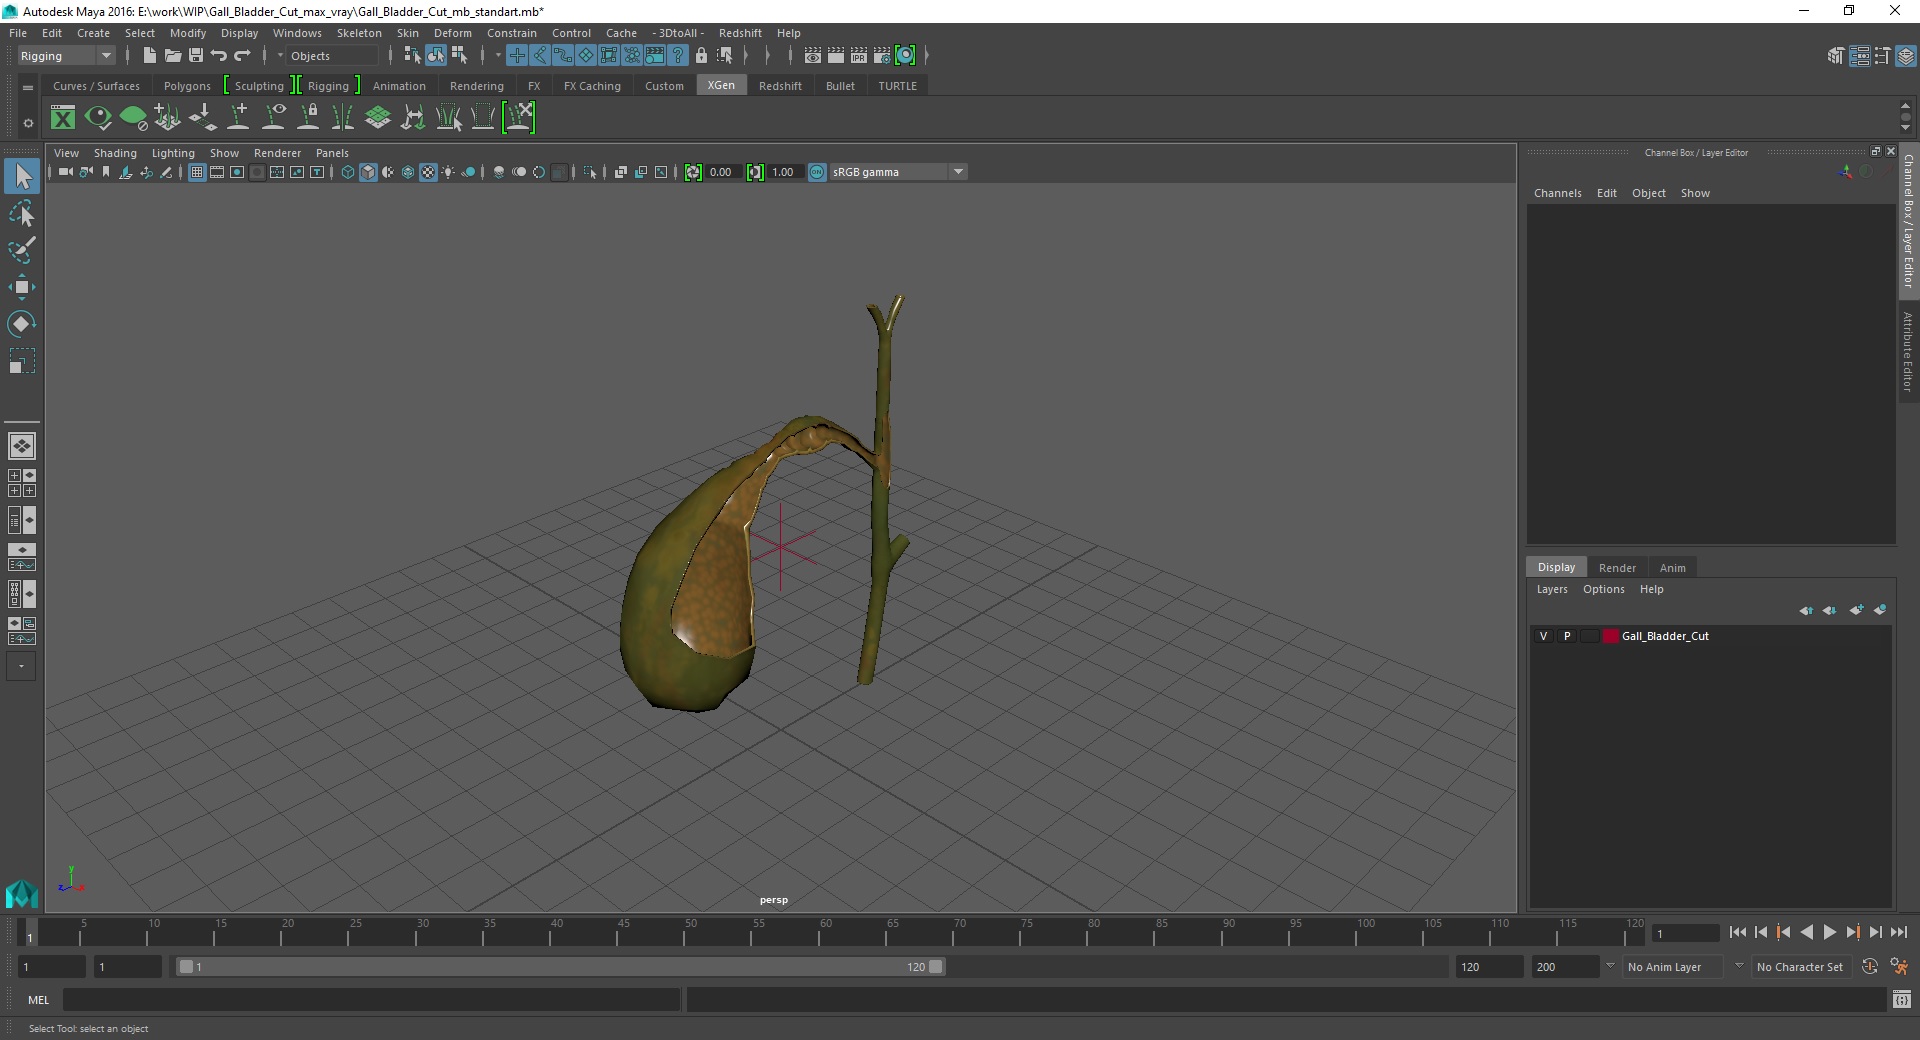The image size is (1920, 1040).
Task: Switch to the Polygons shelf tab
Action: tap(187, 86)
